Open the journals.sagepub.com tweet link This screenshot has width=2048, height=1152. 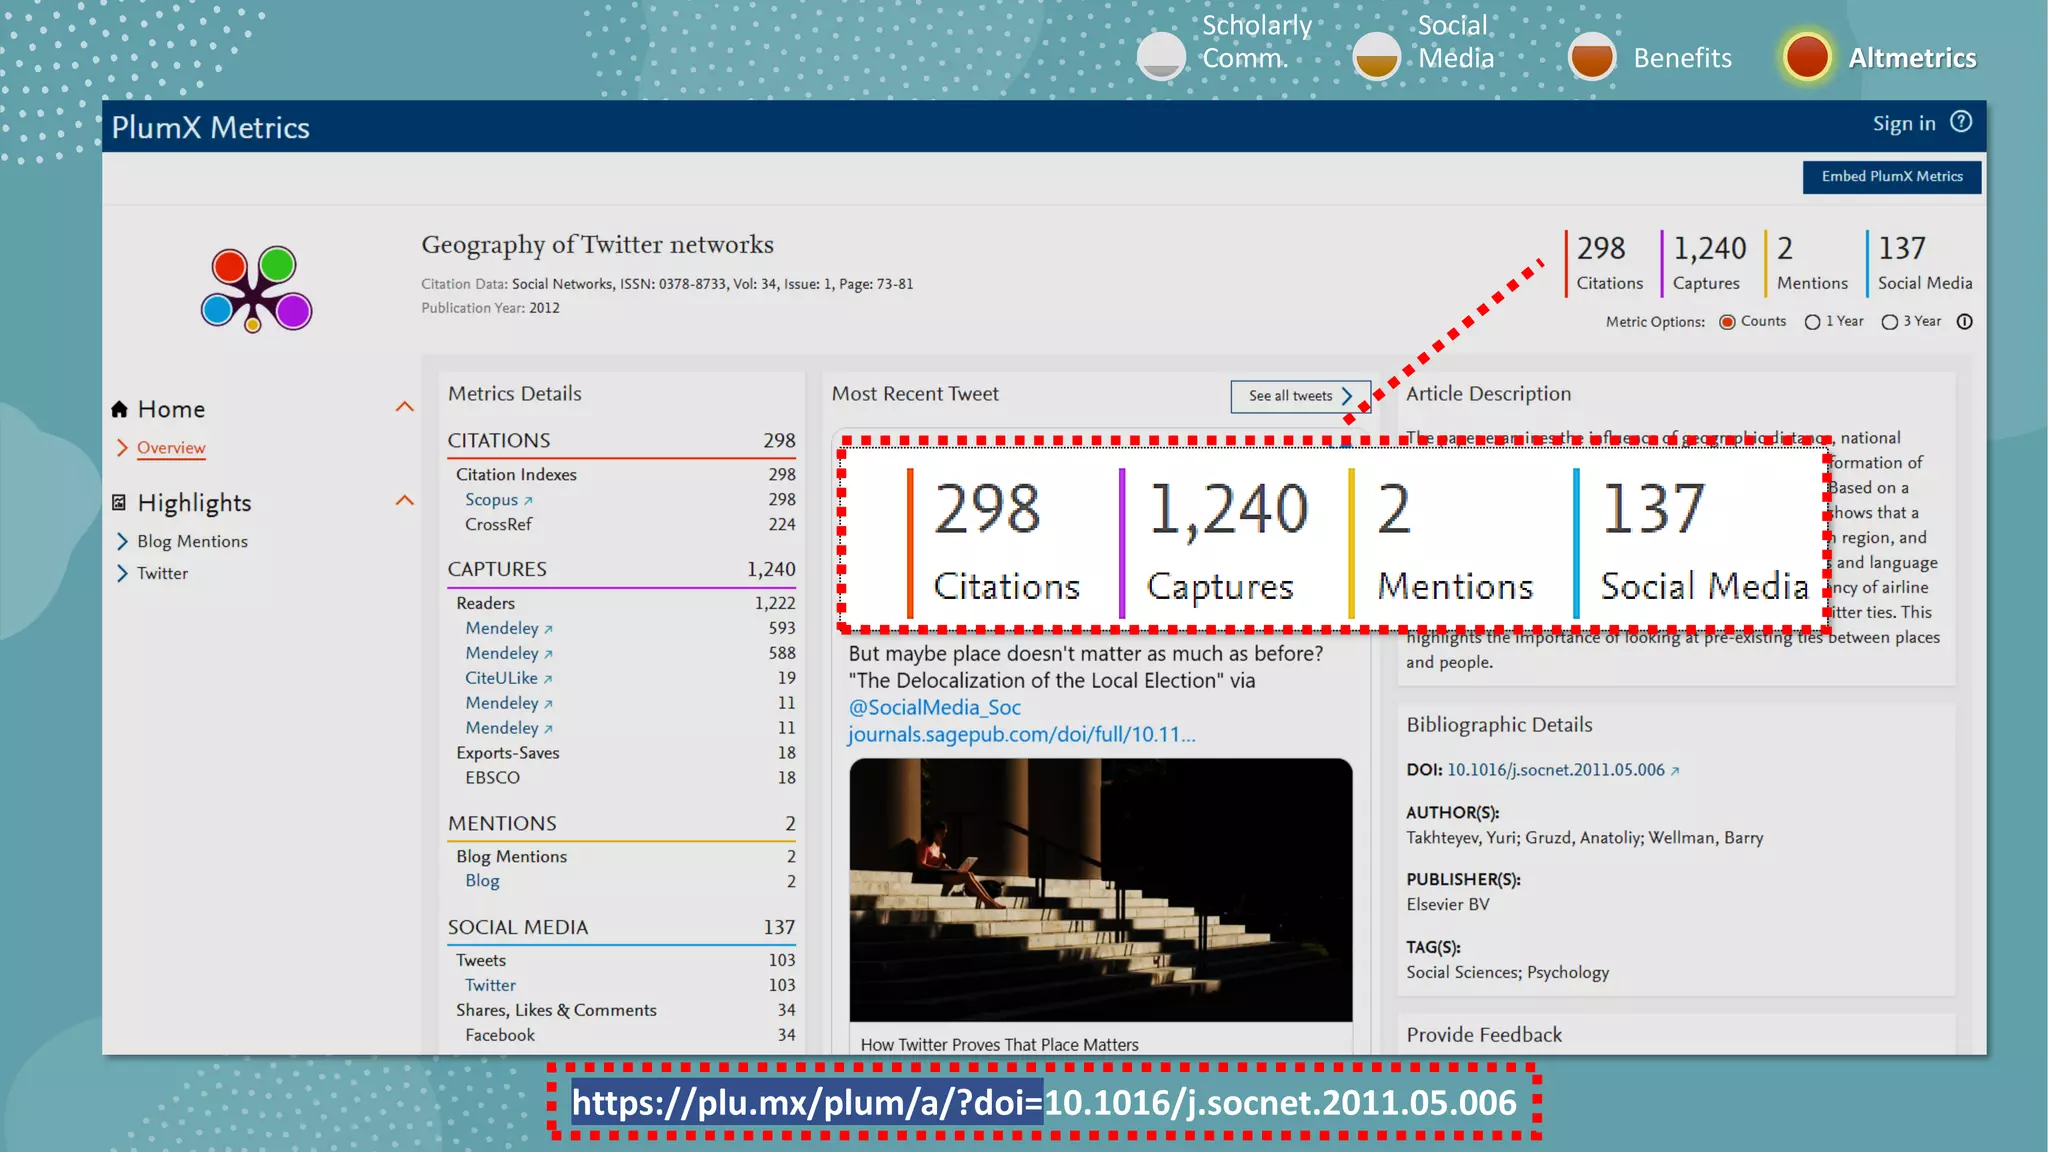pyautogui.click(x=1021, y=734)
